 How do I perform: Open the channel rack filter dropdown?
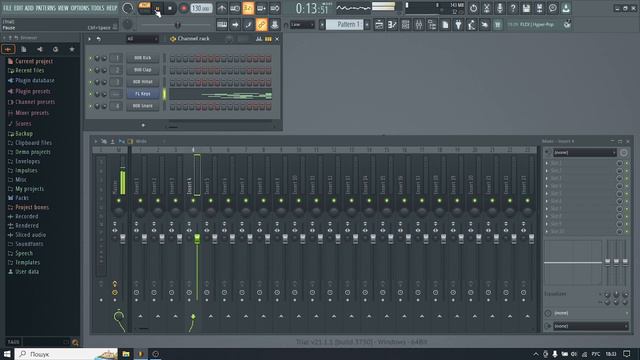tap(142, 39)
